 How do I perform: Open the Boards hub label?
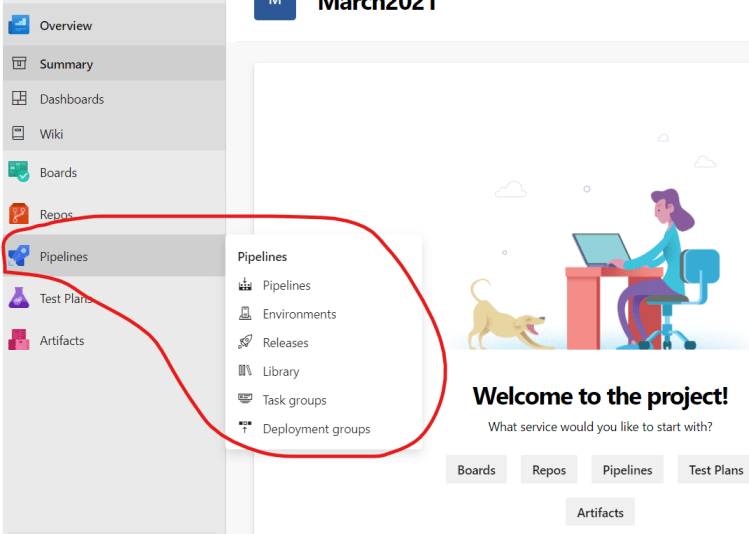click(58, 172)
